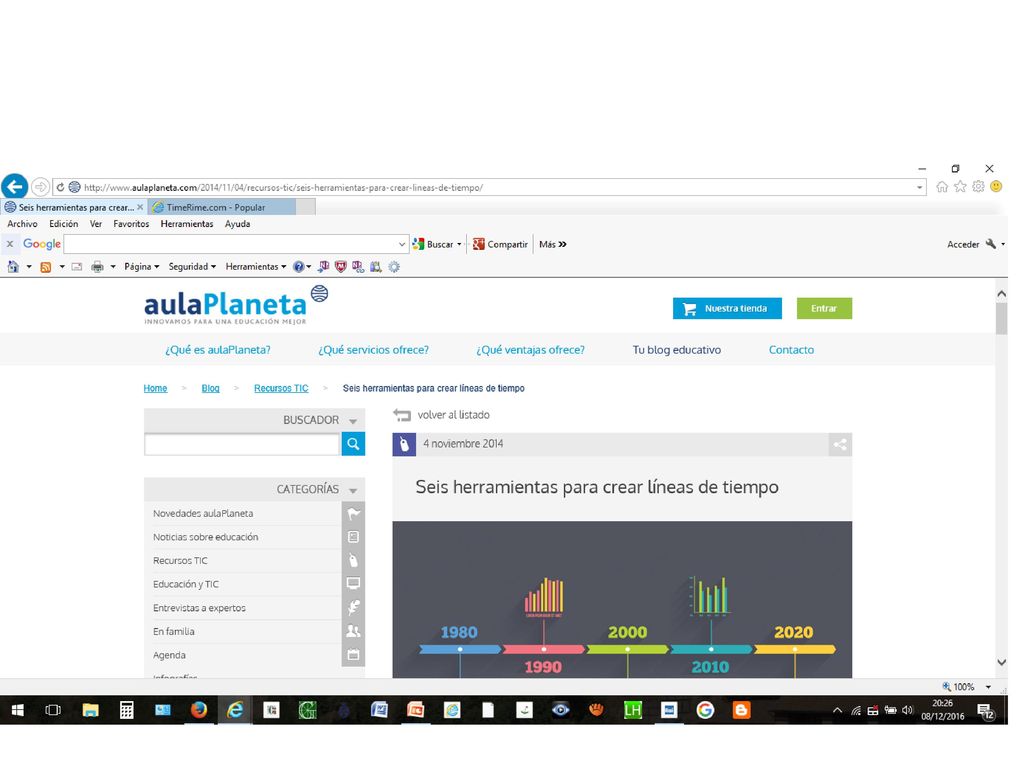
Task: Open the zoom level 100% dropdown
Action: (x=988, y=687)
